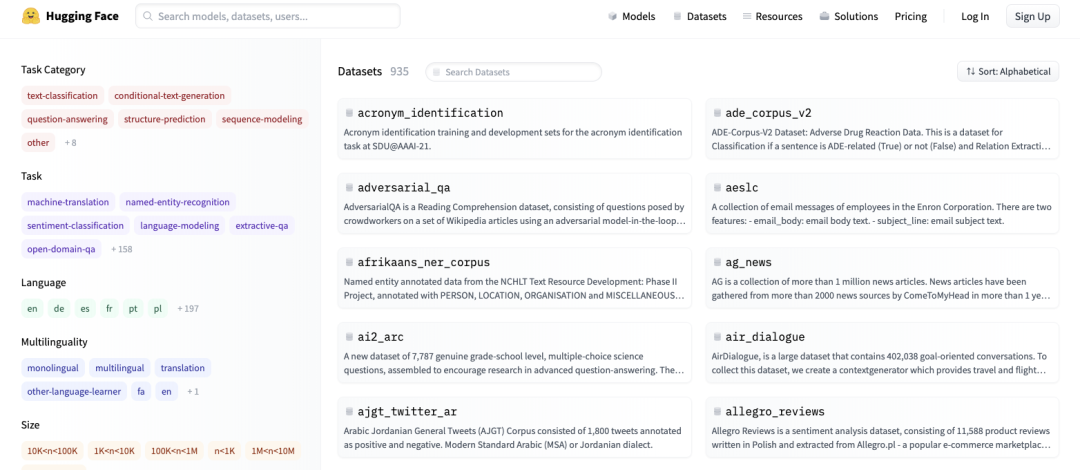Open the Resources menu
1080x470 pixels.
pos(772,17)
